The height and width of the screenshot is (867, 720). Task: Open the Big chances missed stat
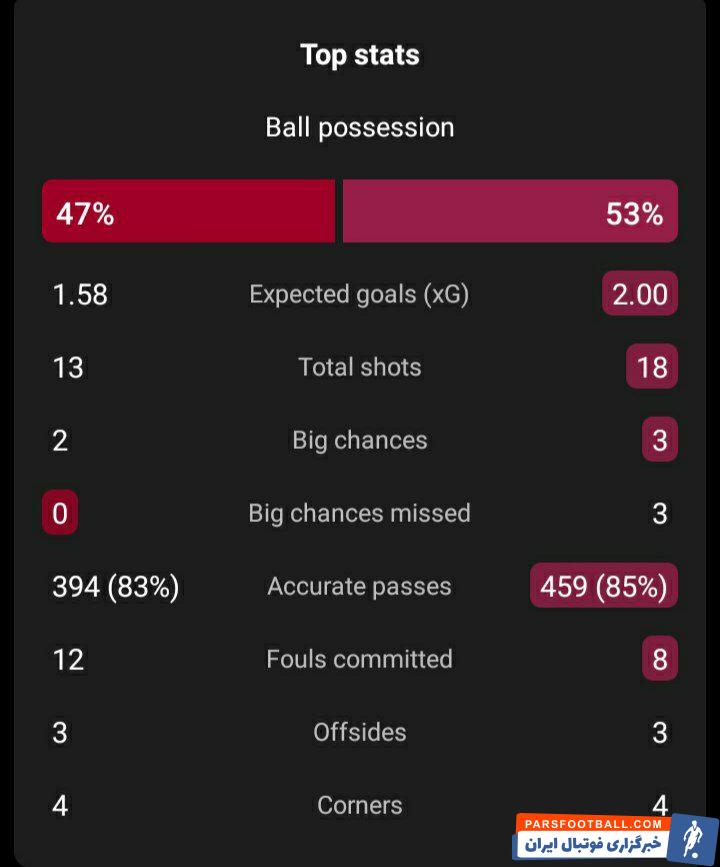(359, 513)
